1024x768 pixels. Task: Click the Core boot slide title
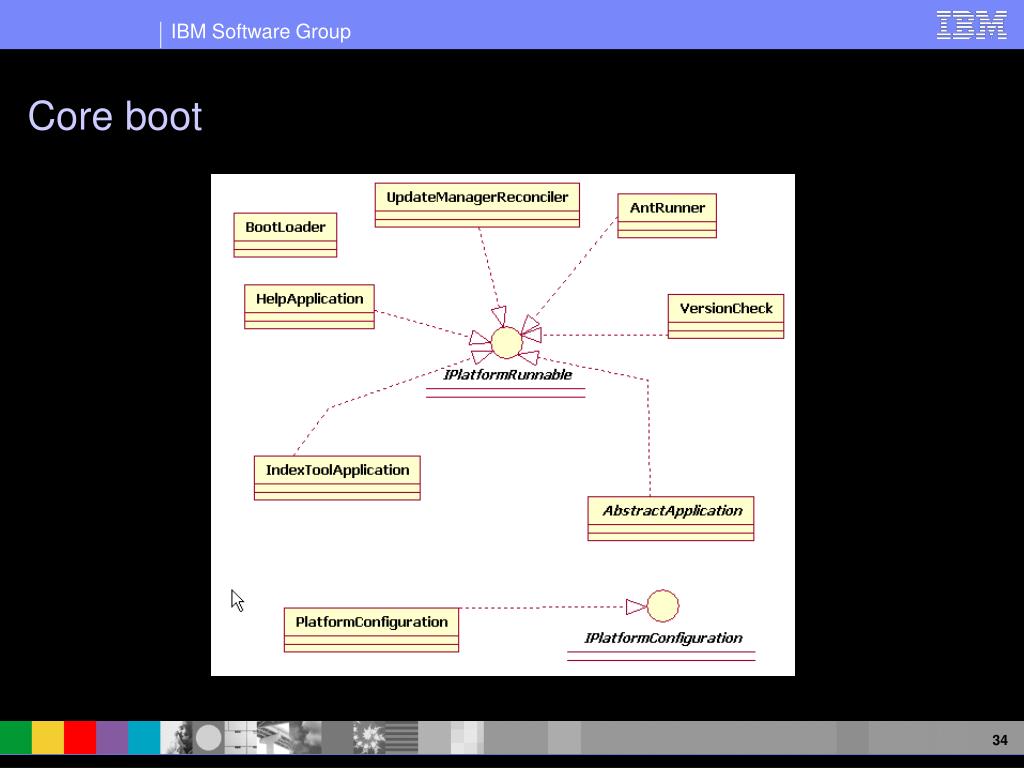(115, 116)
